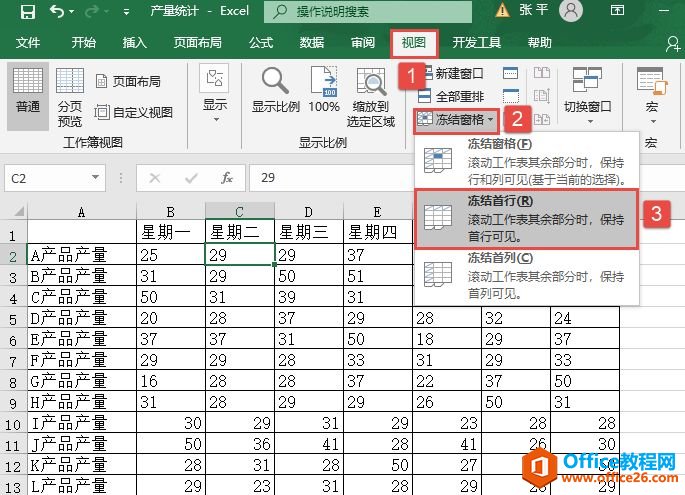Click the 新建窗口 button

tap(452, 73)
